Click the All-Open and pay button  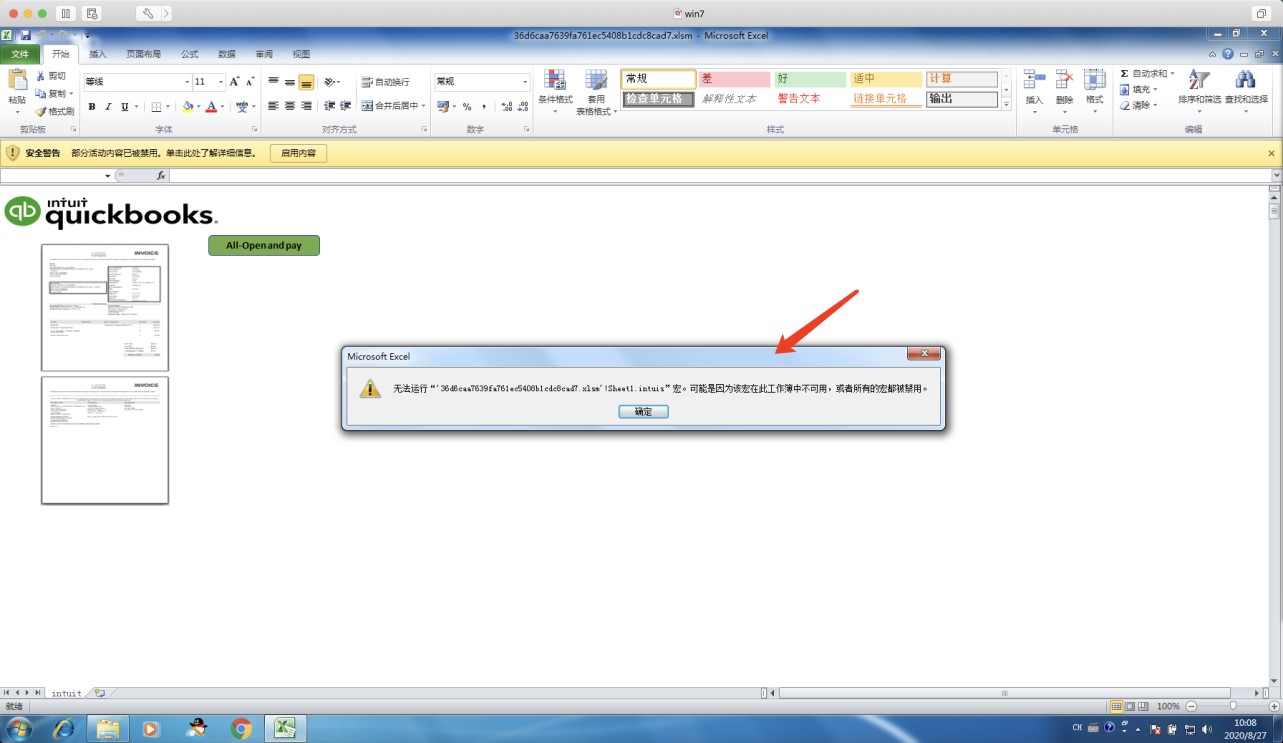(264, 245)
